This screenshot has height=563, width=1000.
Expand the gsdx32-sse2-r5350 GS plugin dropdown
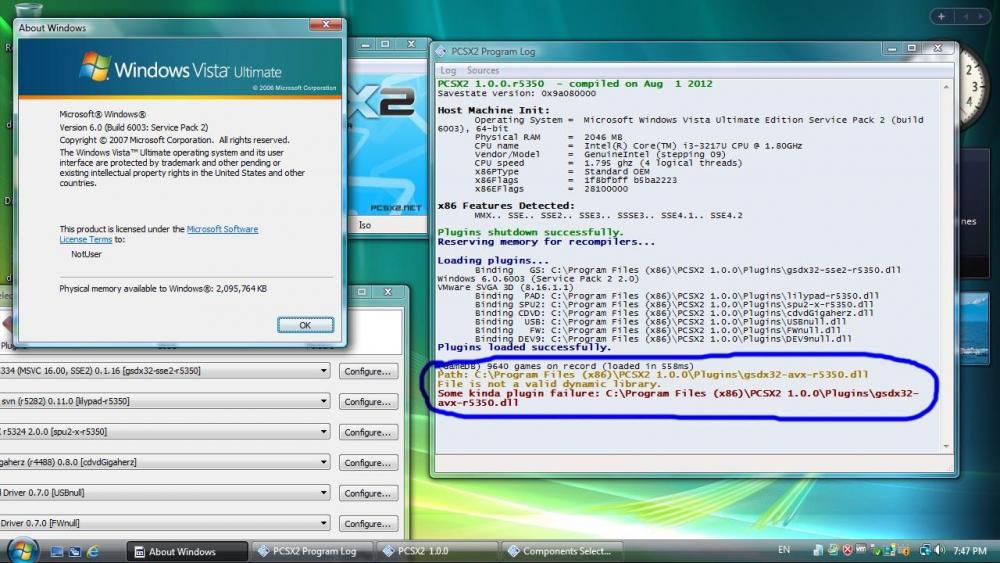[323, 371]
